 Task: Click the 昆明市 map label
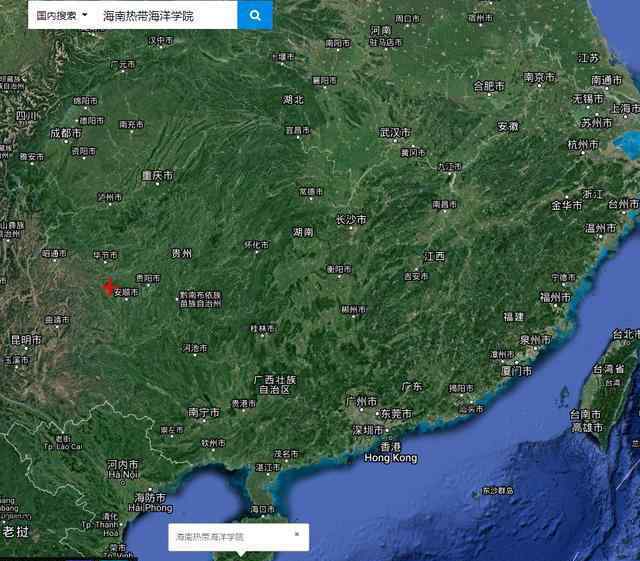pos(26,340)
